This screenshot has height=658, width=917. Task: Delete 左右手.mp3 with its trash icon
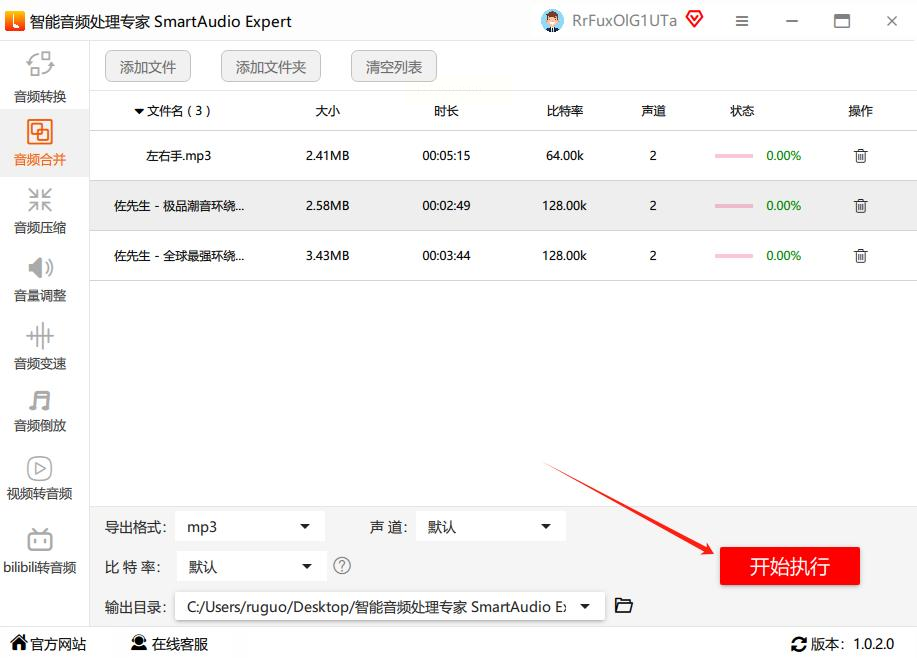pyautogui.click(x=860, y=156)
